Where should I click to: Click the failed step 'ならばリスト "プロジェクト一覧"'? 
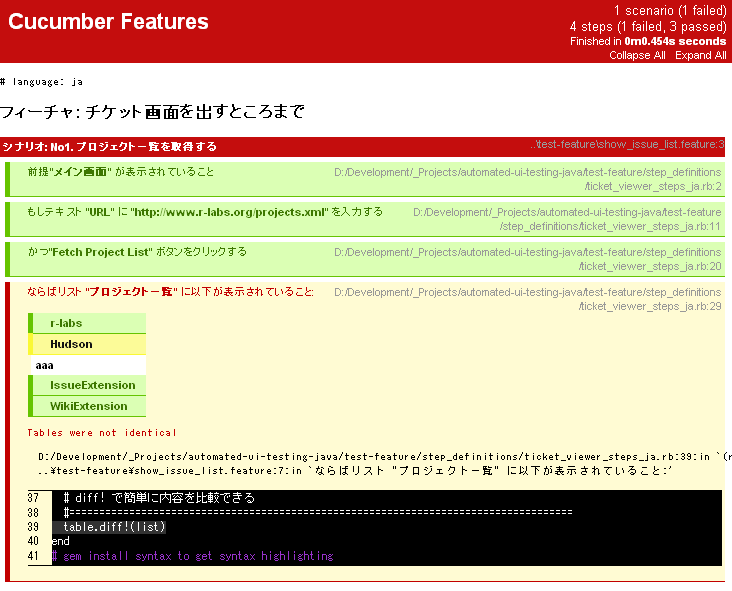[x=170, y=292]
